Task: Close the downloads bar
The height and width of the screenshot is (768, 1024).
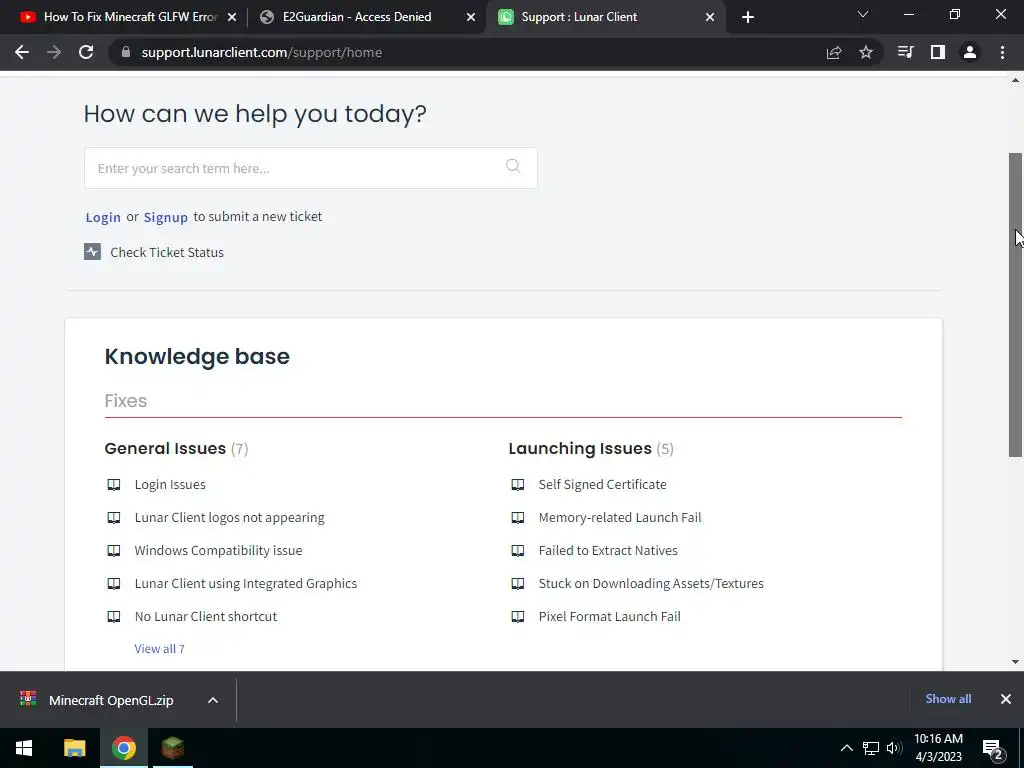Action: (x=1006, y=699)
